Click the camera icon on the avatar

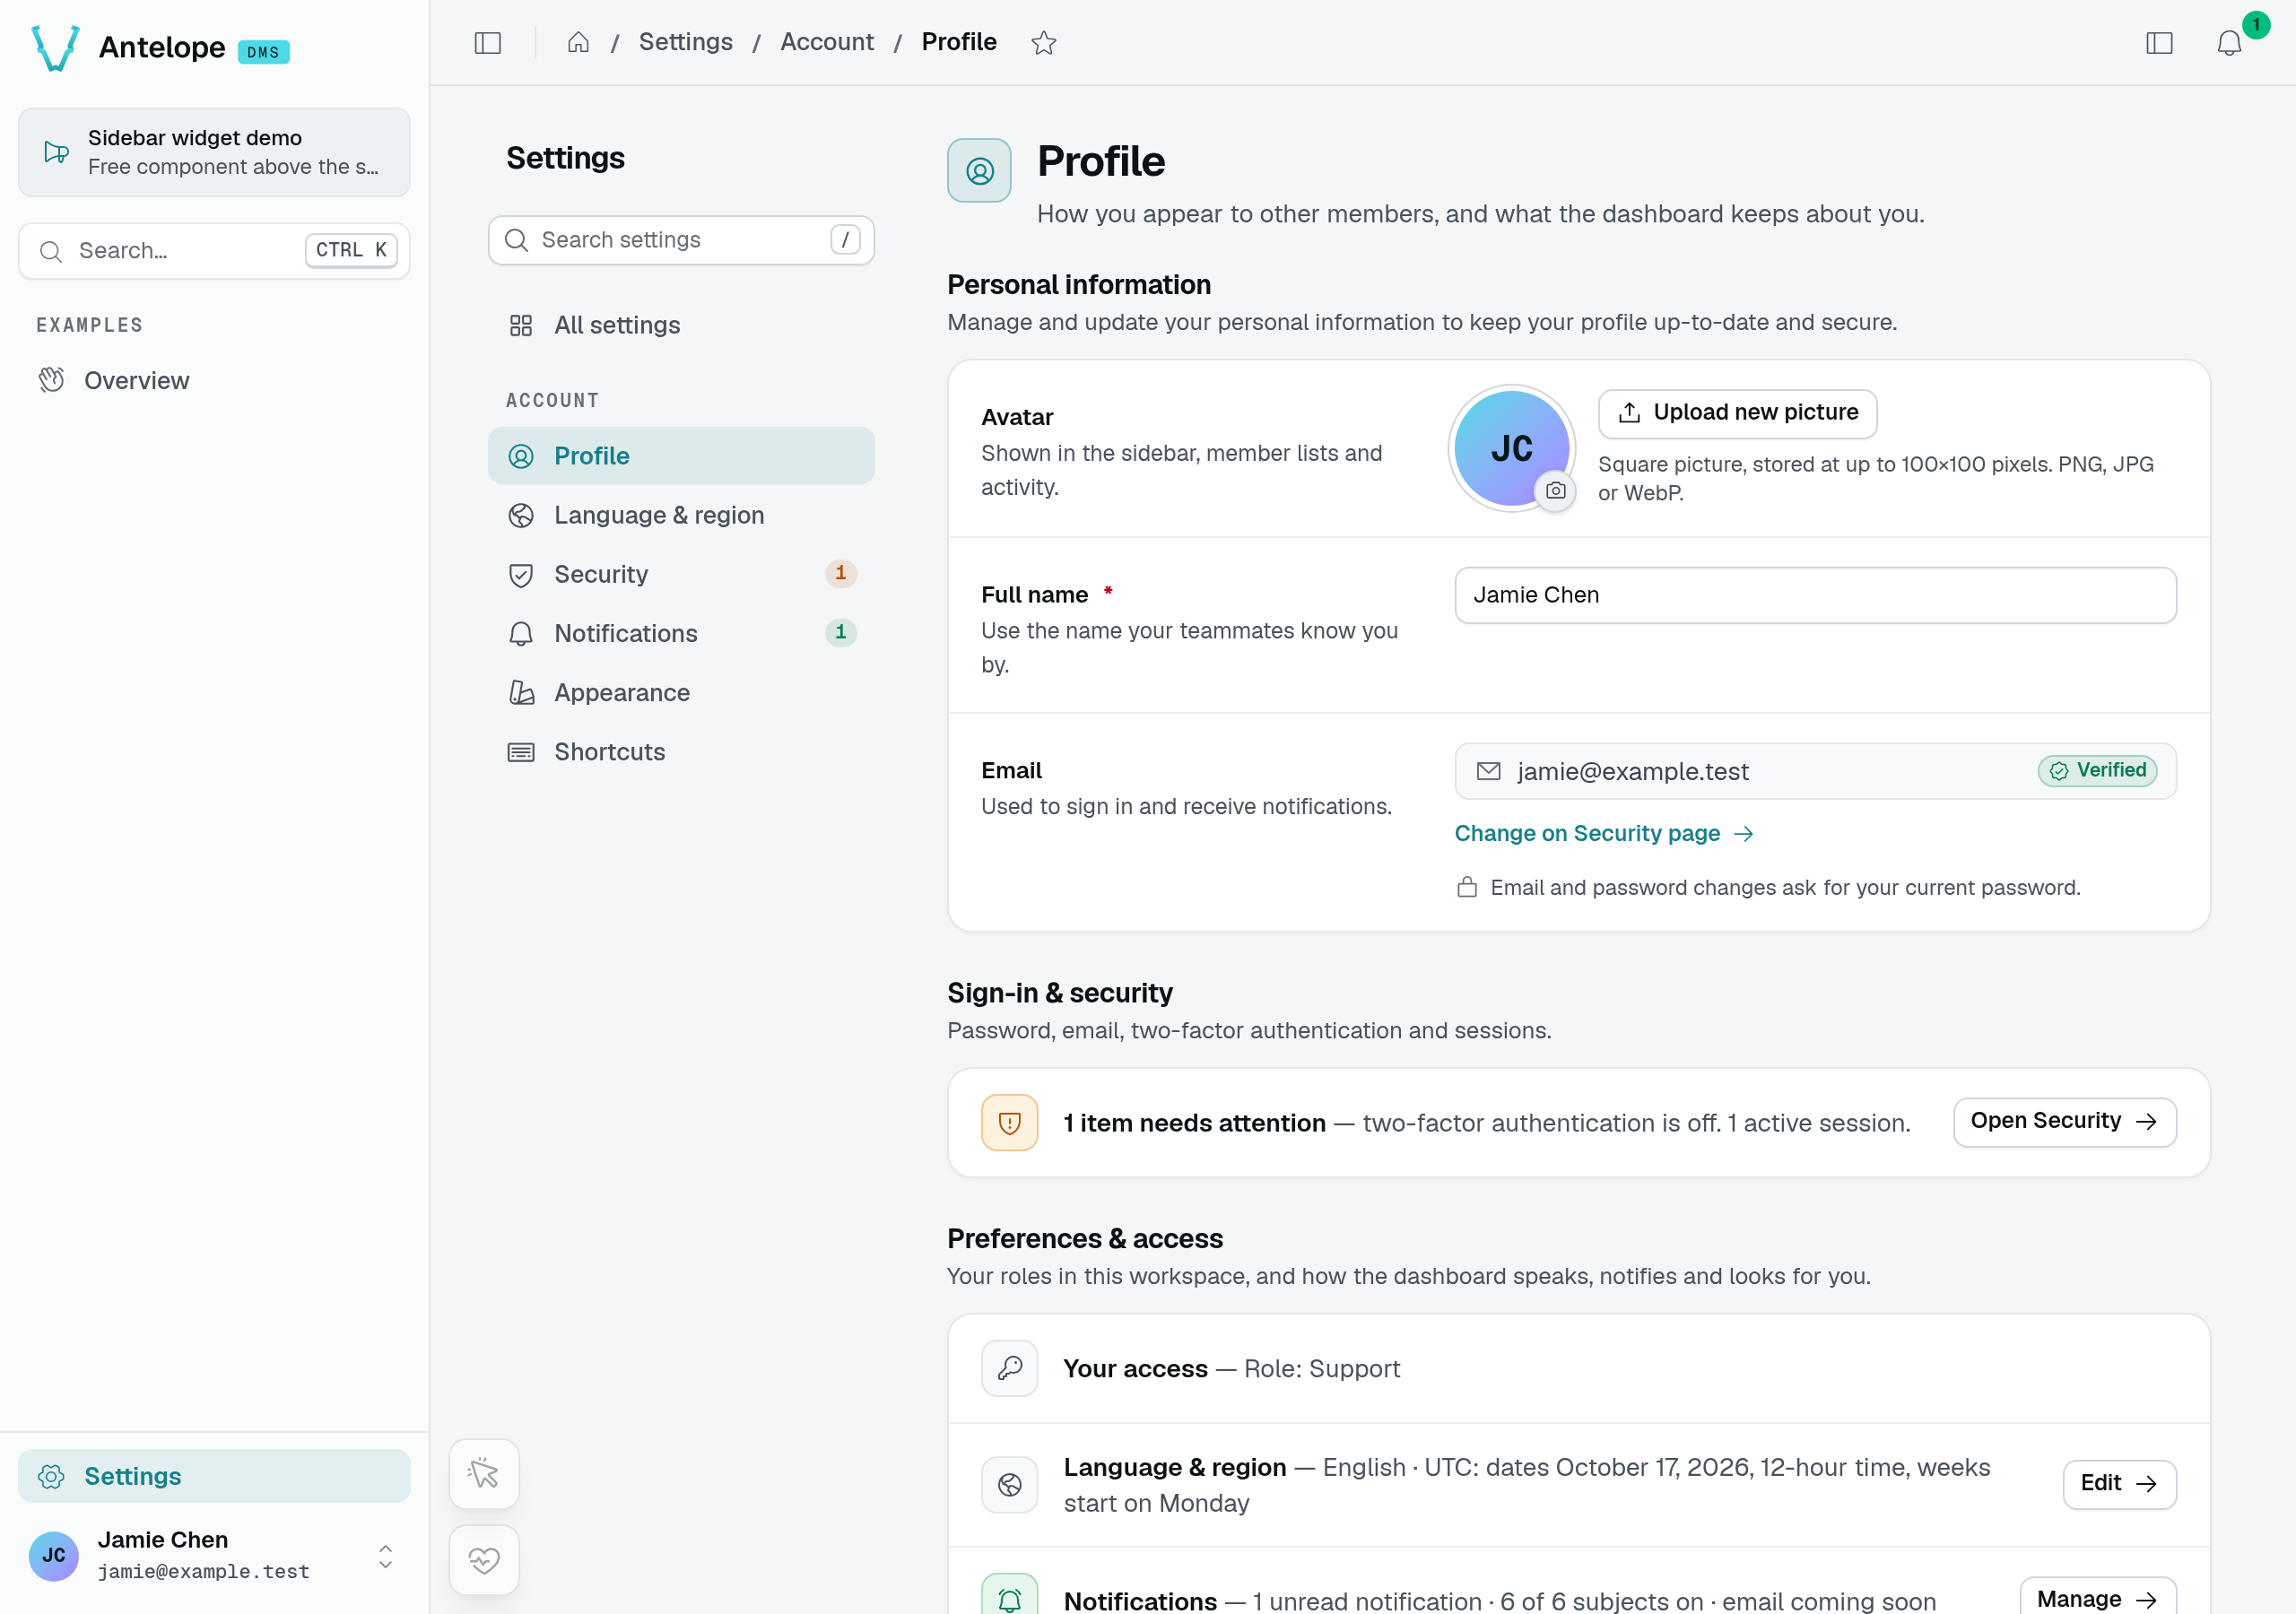pos(1555,490)
